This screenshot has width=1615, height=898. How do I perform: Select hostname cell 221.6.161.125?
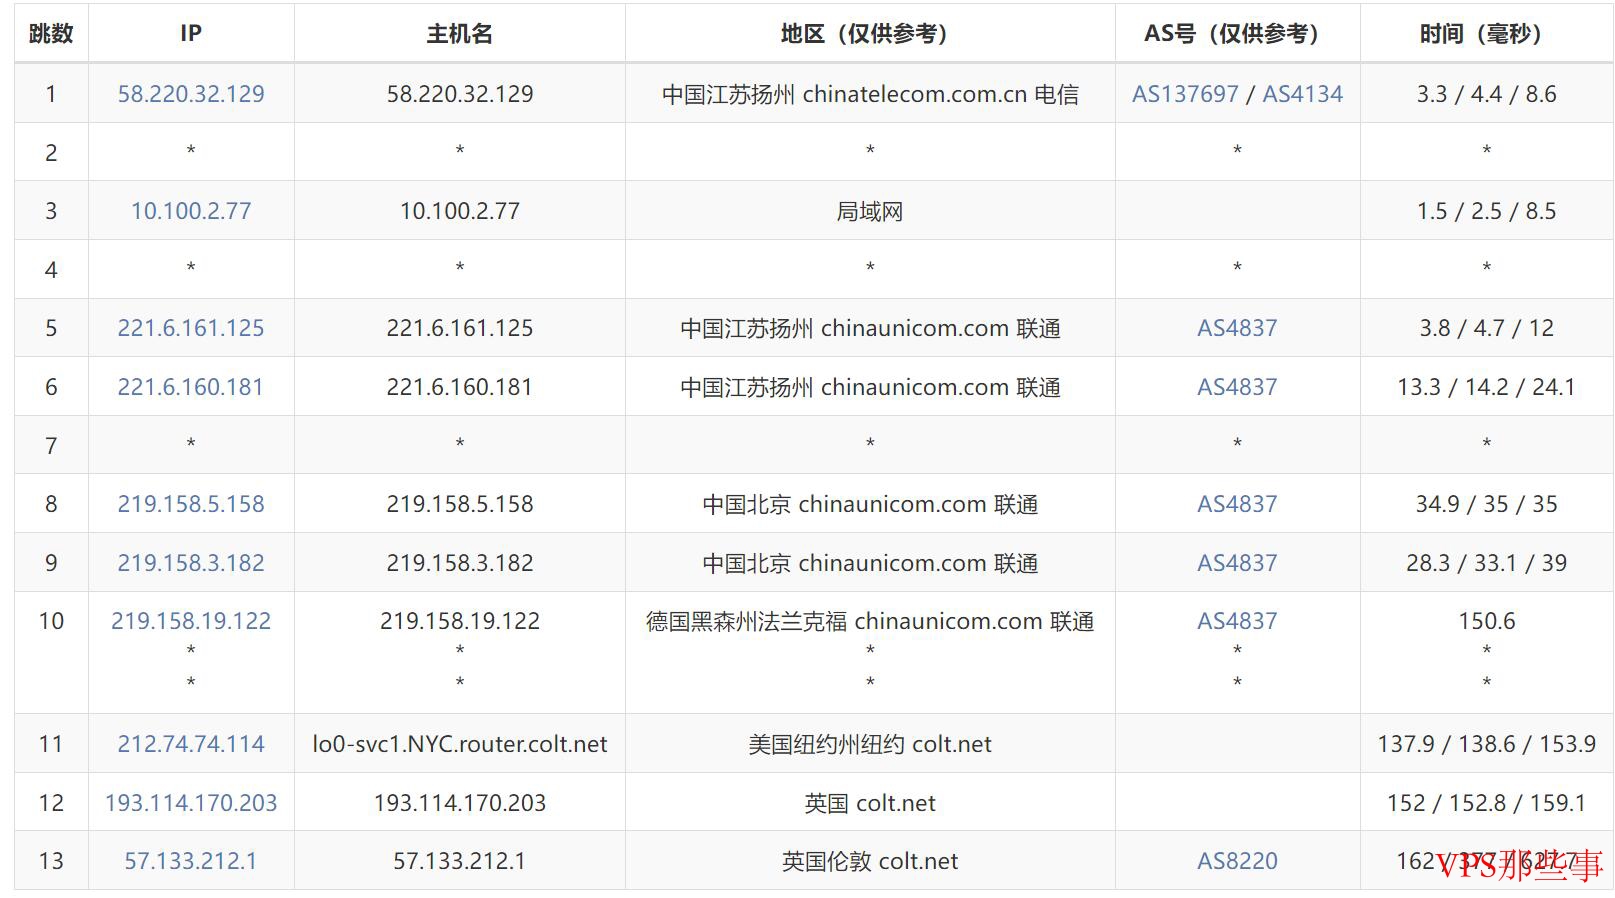tap(460, 328)
